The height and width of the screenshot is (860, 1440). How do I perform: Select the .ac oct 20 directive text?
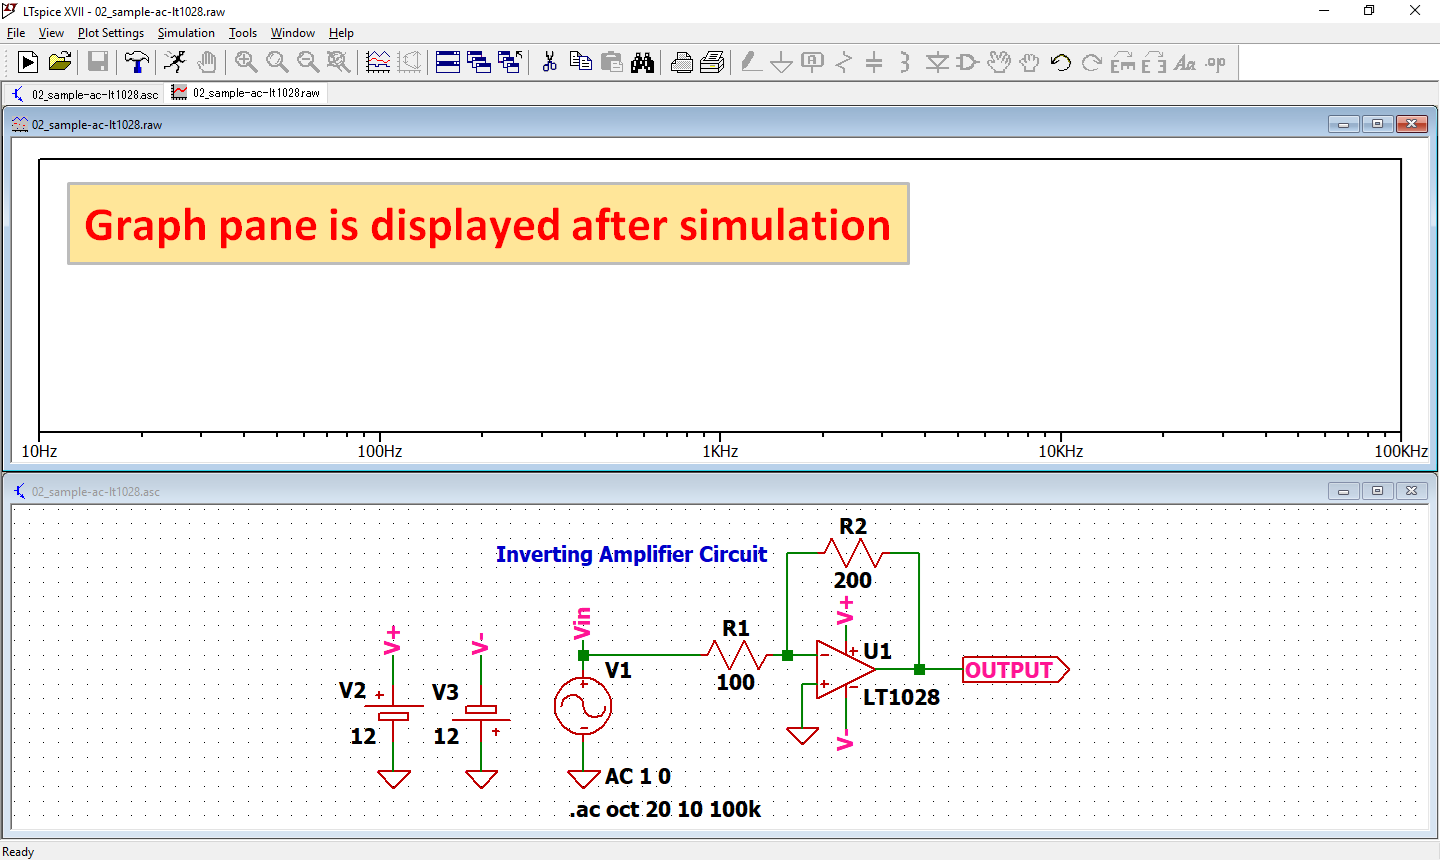point(663,810)
